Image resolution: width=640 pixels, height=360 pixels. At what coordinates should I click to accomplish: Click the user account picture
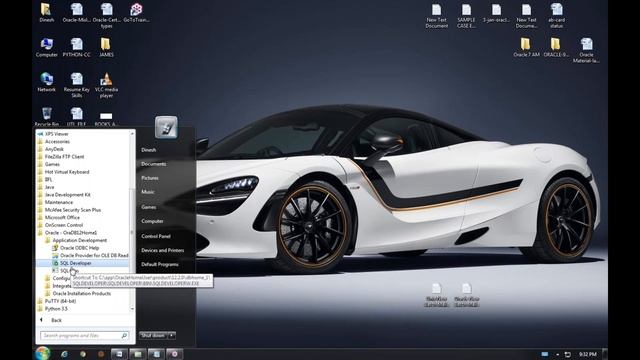(x=166, y=127)
